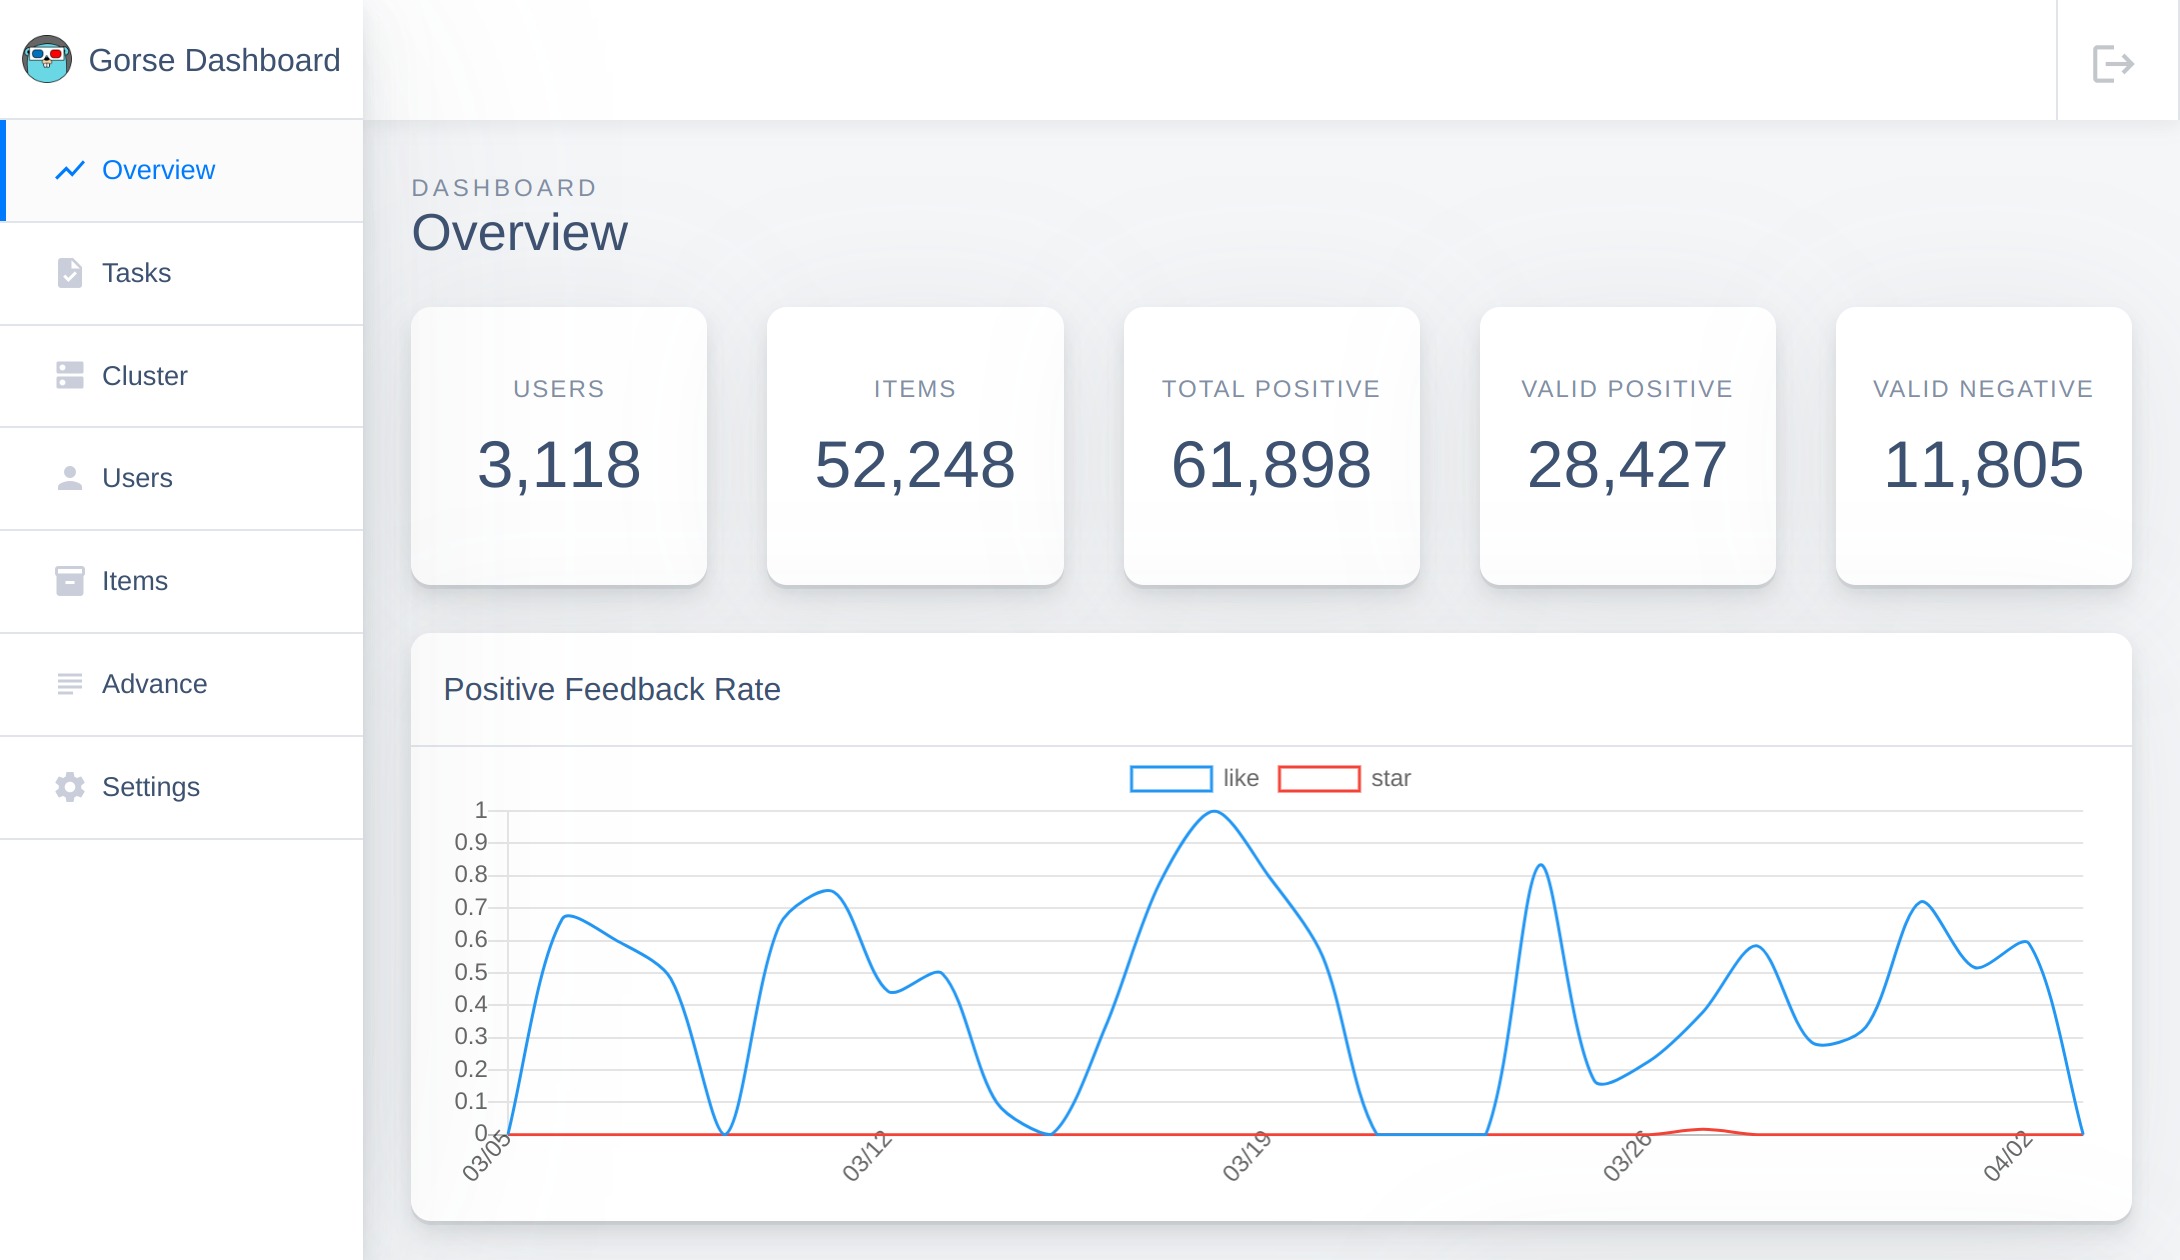Select the Total Positive stat card
This screenshot has height=1260, width=2180.
pos(1270,446)
